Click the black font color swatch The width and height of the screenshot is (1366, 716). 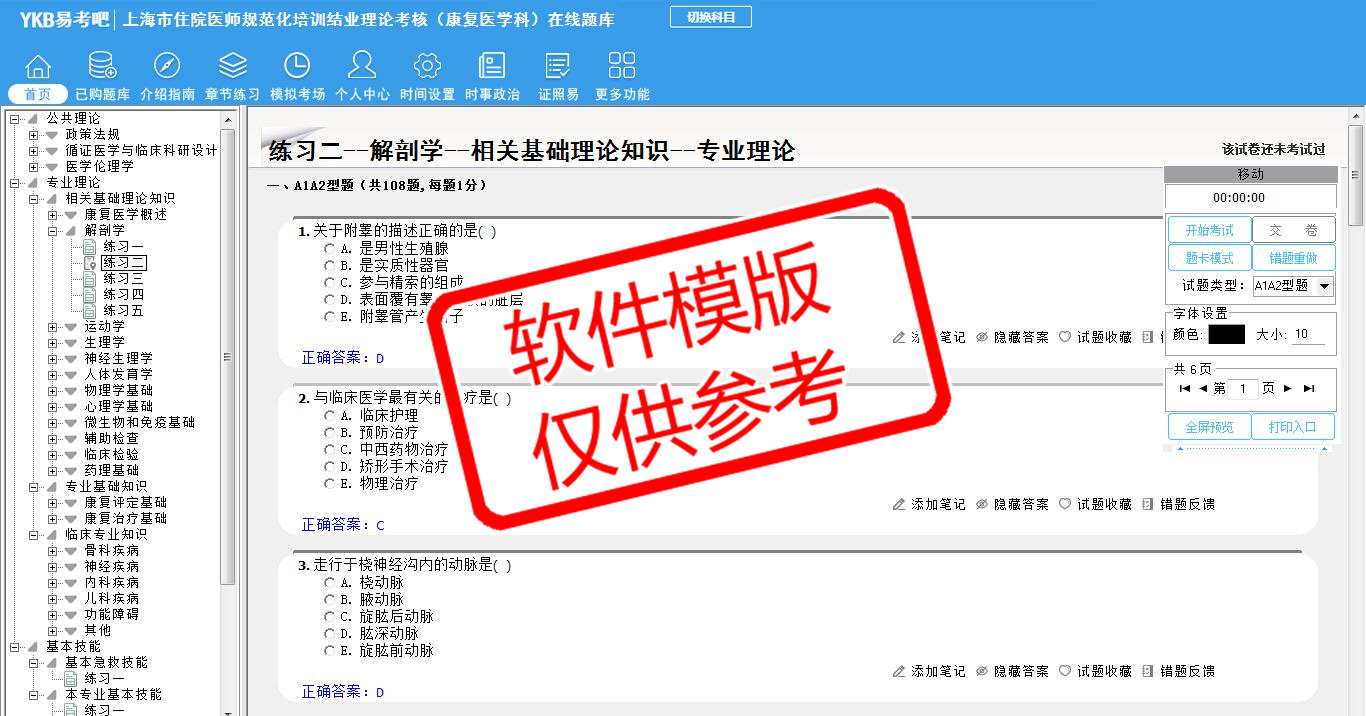click(x=1226, y=335)
